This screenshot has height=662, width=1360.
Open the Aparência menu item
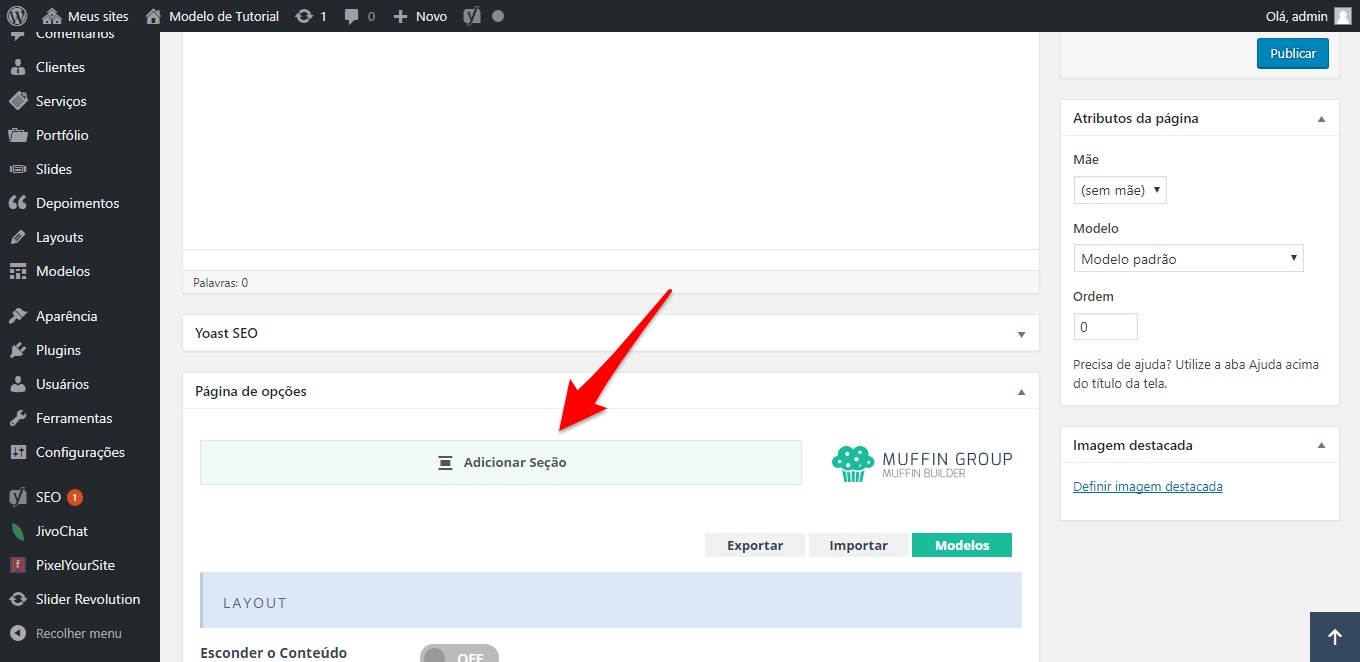click(66, 316)
